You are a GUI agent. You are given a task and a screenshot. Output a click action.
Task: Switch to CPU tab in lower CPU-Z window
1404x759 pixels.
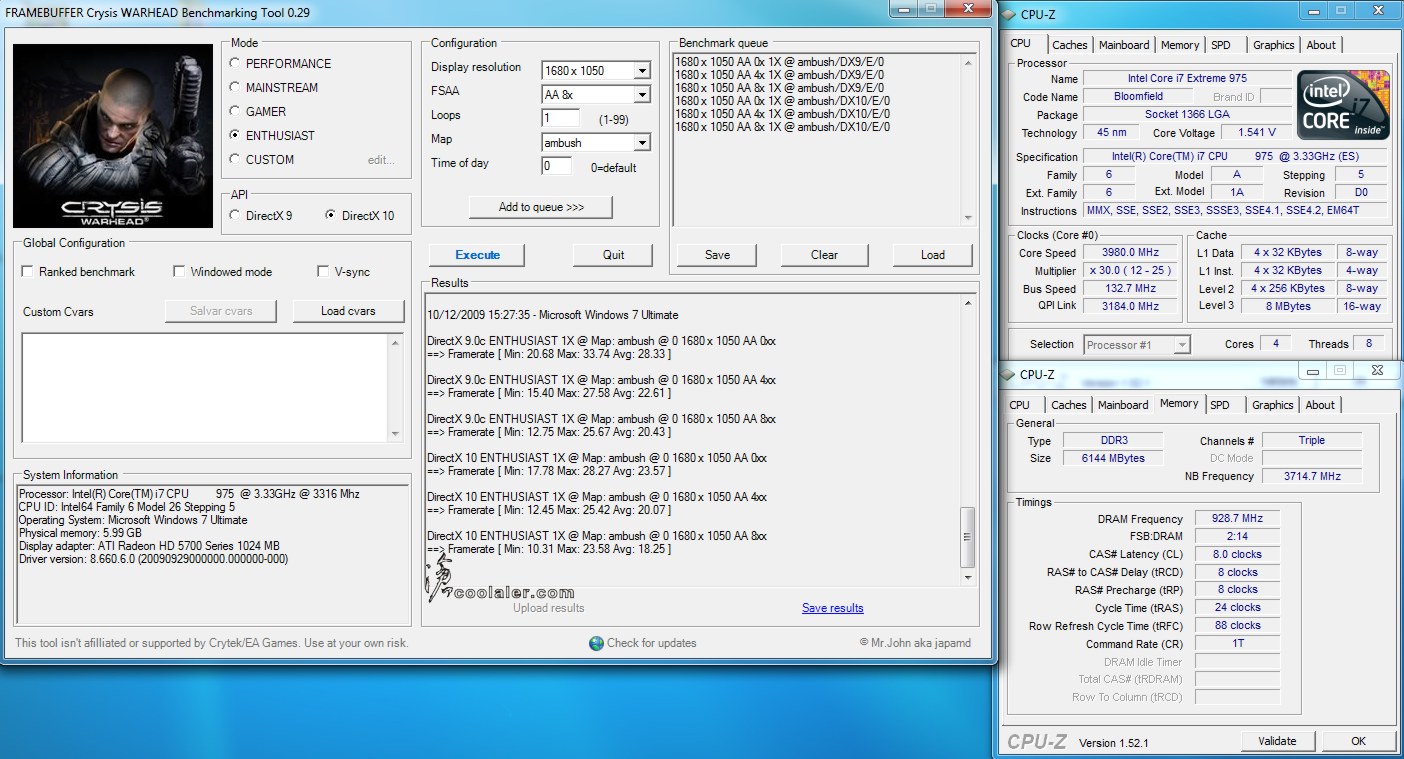[x=1020, y=405]
